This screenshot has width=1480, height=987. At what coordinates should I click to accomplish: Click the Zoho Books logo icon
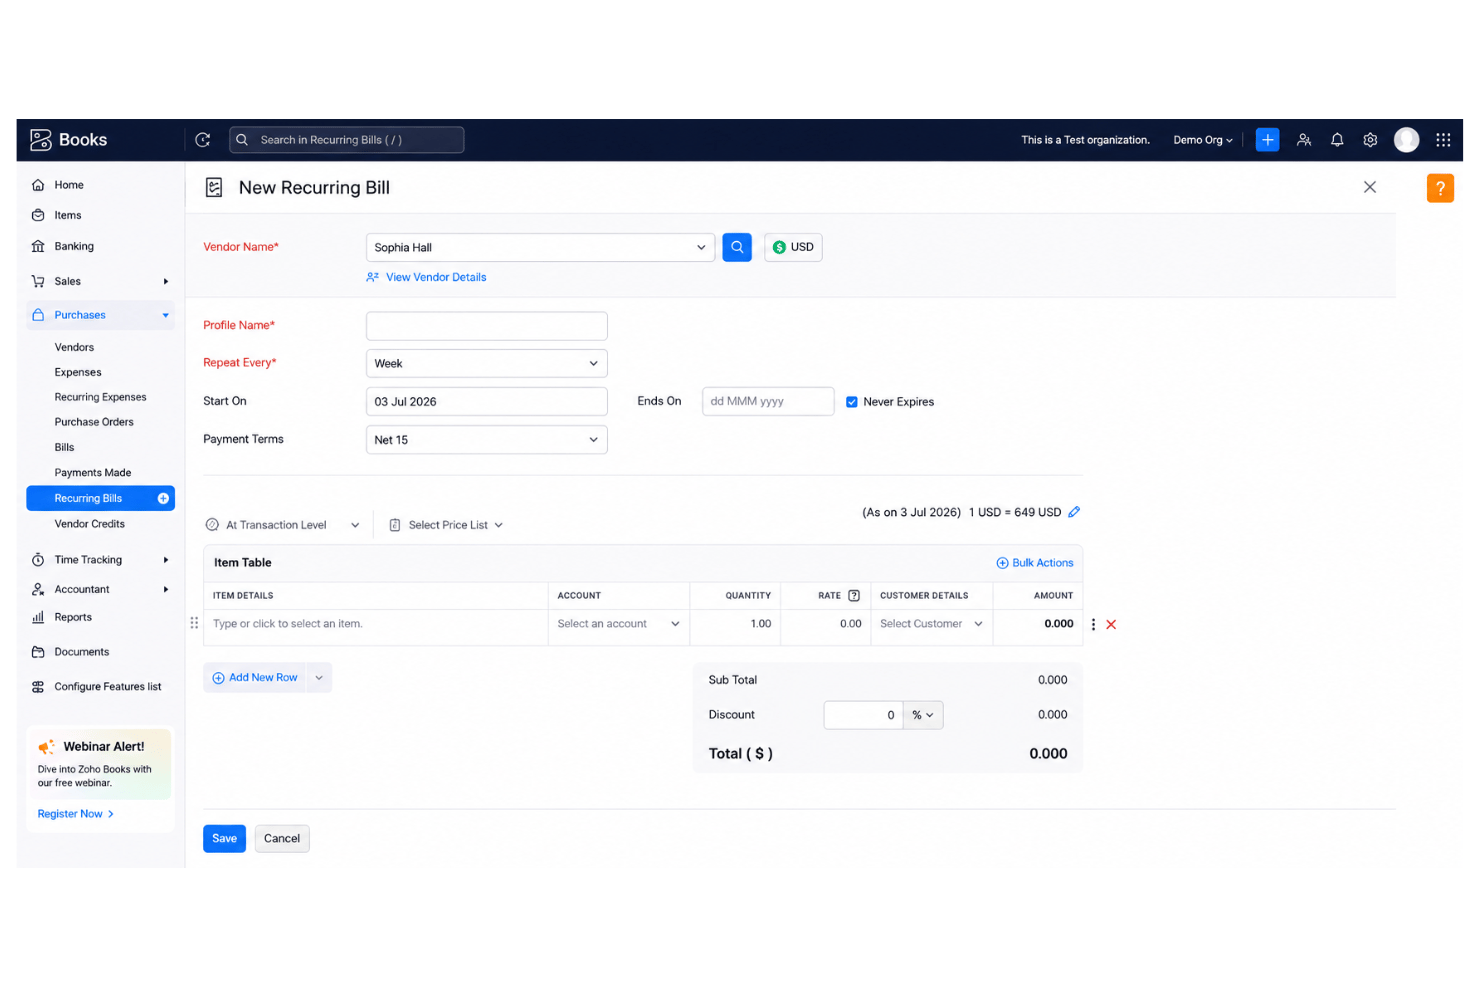click(40, 140)
